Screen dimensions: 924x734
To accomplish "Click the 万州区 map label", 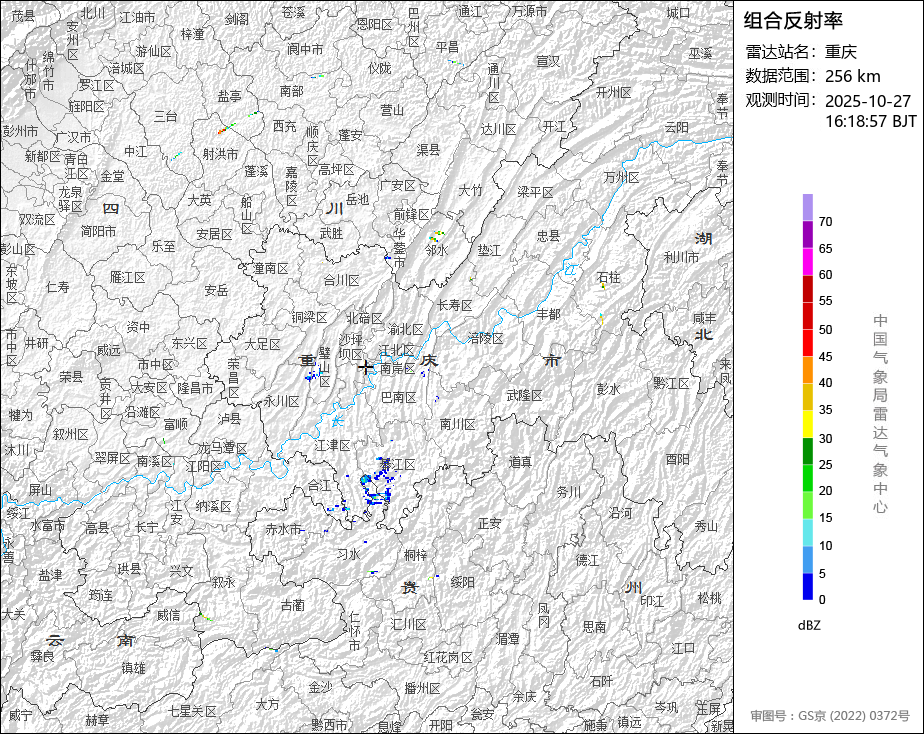I will pyautogui.click(x=621, y=177).
